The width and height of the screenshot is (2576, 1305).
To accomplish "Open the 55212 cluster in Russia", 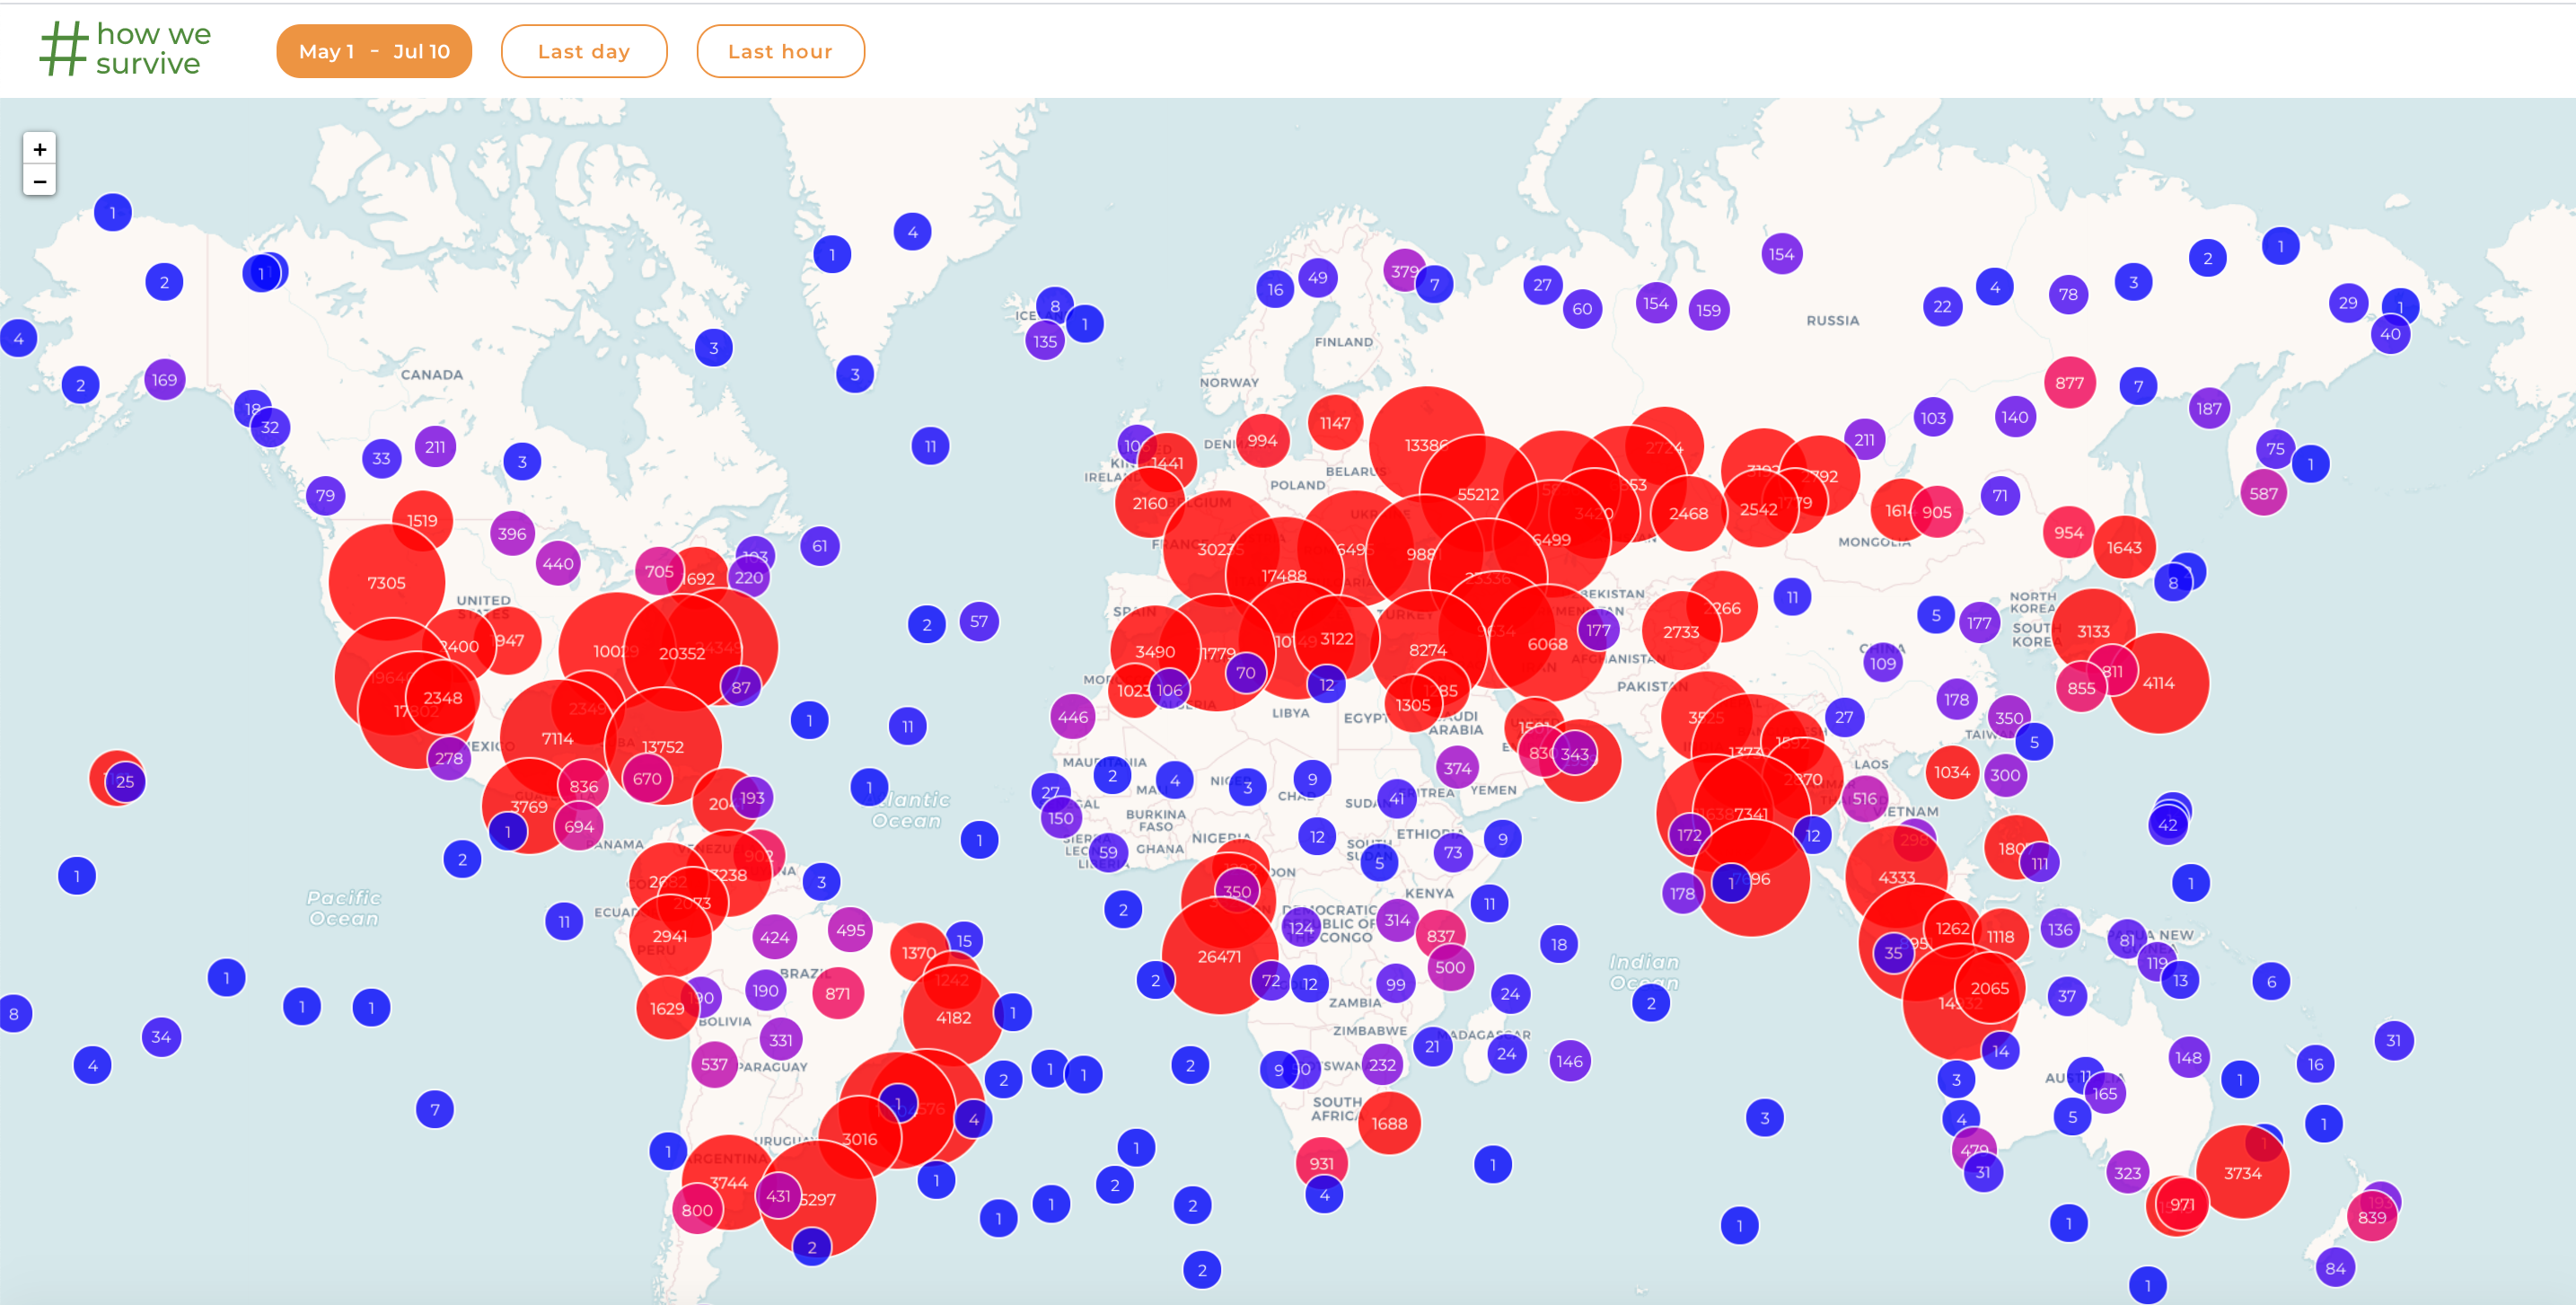I will (1477, 494).
